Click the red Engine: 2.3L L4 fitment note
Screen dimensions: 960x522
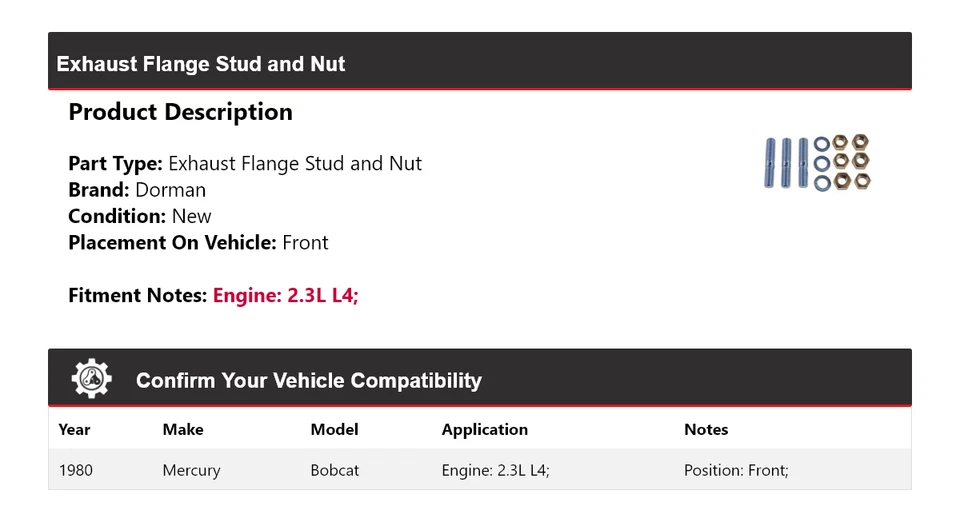[x=285, y=295]
